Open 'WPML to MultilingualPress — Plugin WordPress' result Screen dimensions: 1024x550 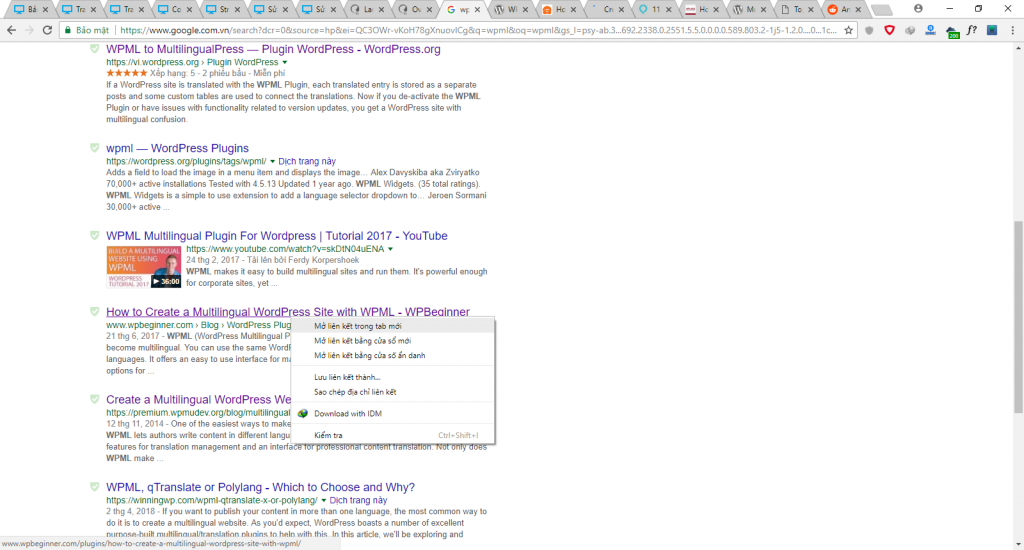pyautogui.click(x=273, y=49)
